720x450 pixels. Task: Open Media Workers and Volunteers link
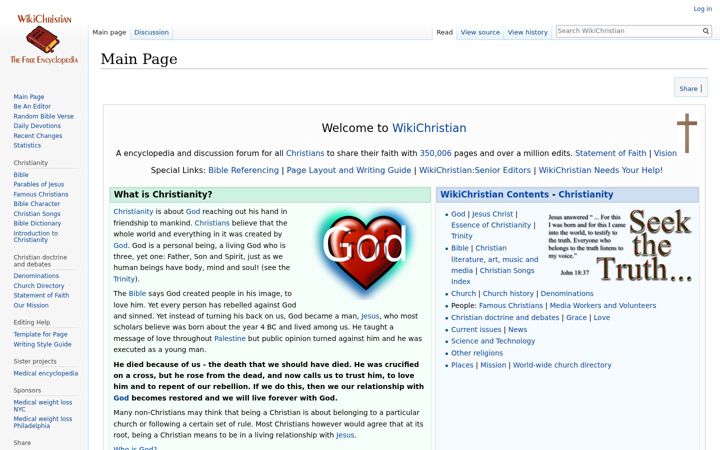click(602, 306)
